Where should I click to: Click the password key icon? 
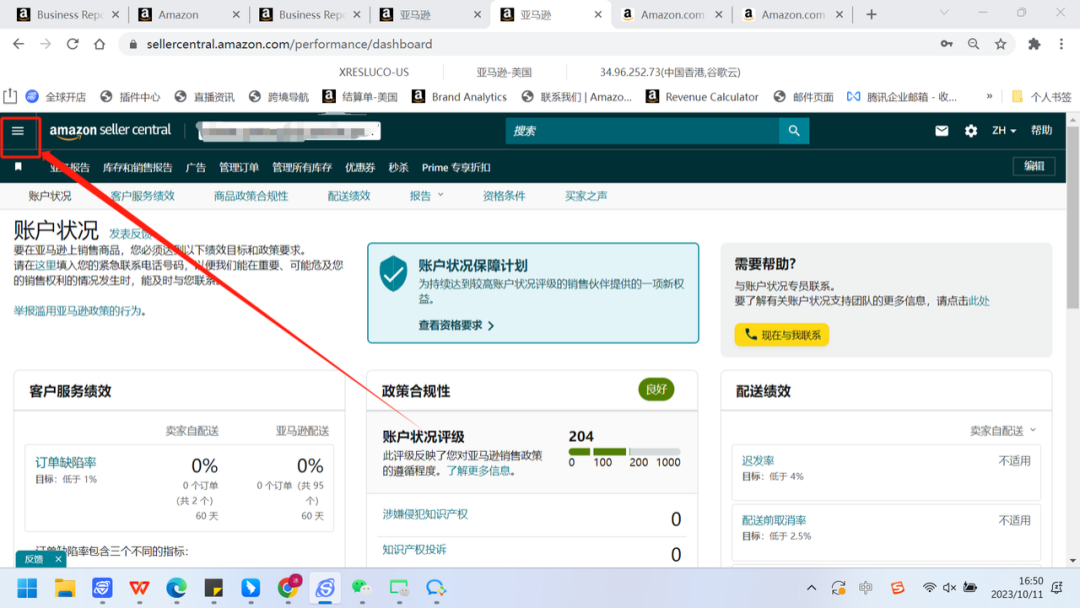coord(946,44)
